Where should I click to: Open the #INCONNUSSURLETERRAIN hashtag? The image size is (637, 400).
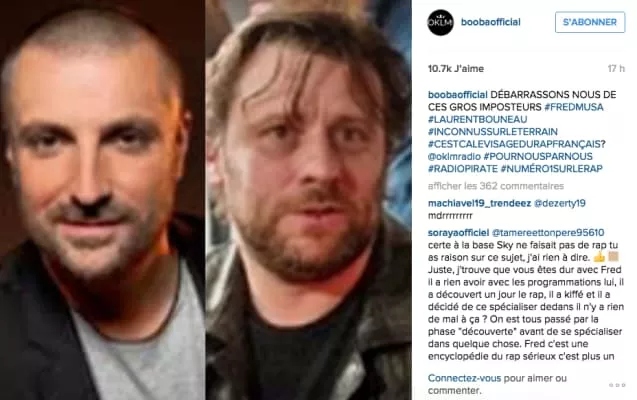click(492, 132)
